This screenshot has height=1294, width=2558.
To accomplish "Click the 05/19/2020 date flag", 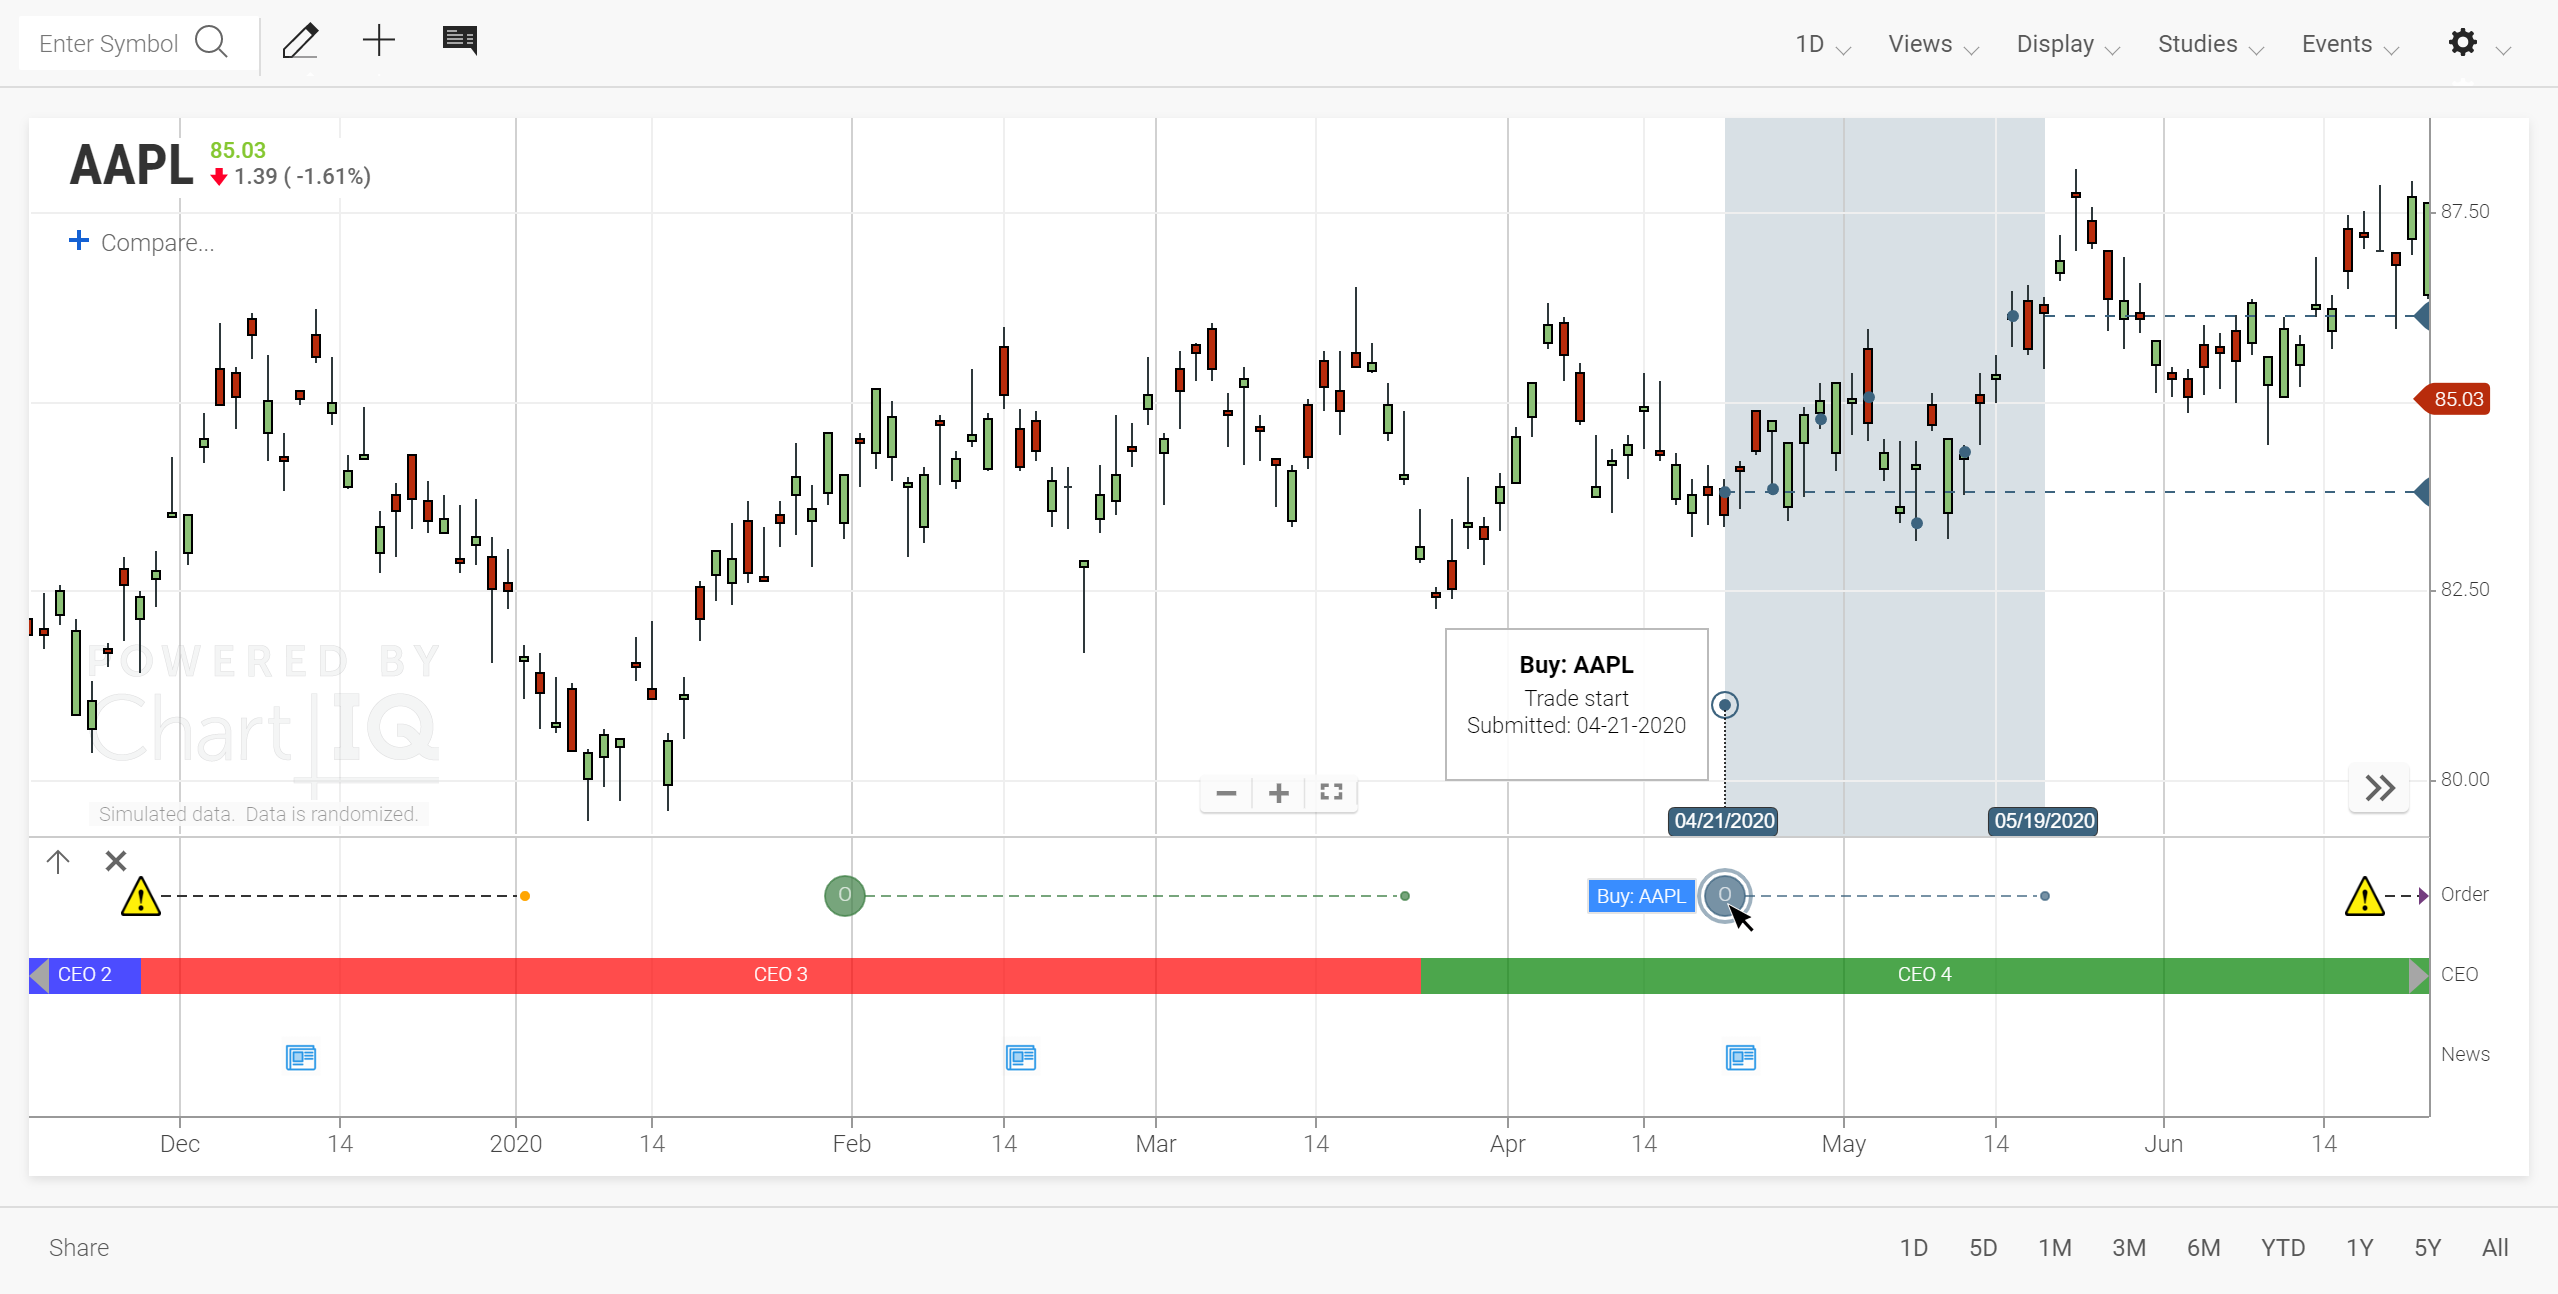I will [x=2044, y=821].
